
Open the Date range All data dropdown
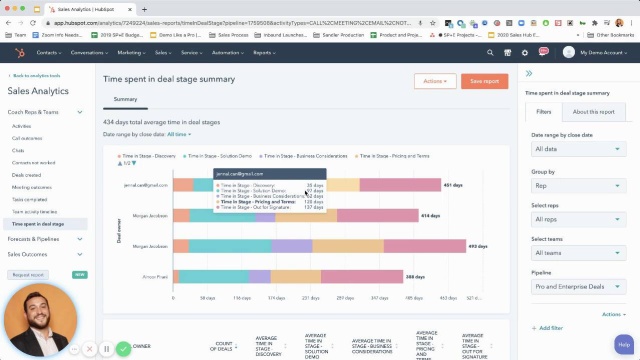click(578, 149)
